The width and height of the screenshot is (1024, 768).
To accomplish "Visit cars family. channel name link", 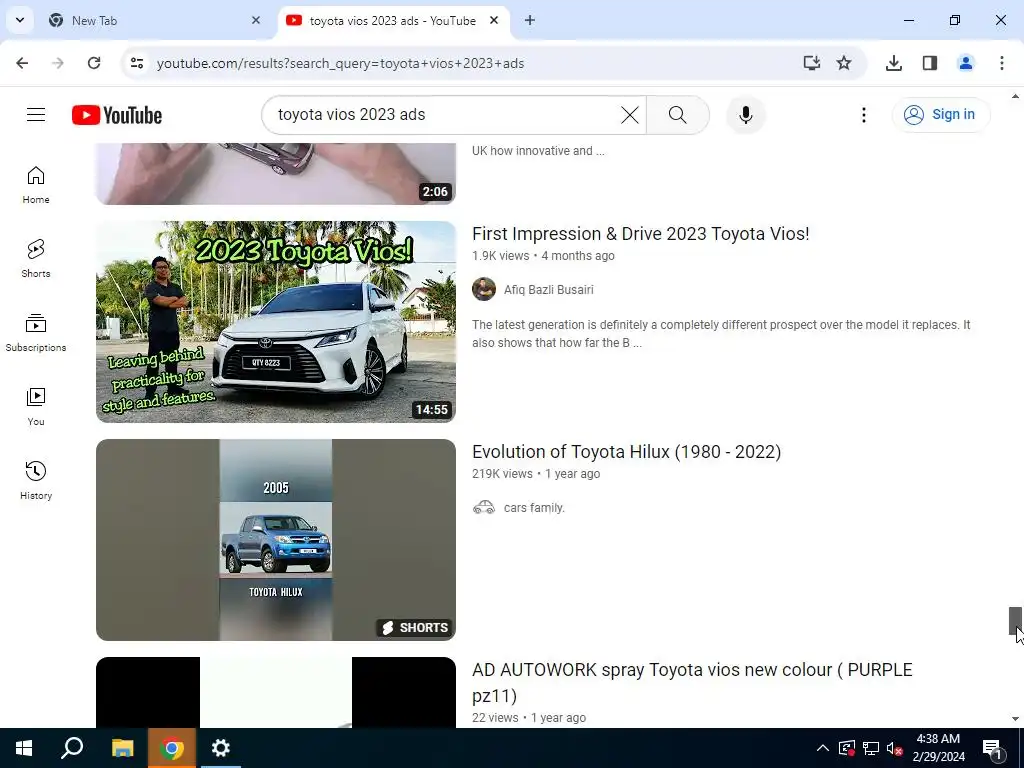I will [x=534, y=507].
